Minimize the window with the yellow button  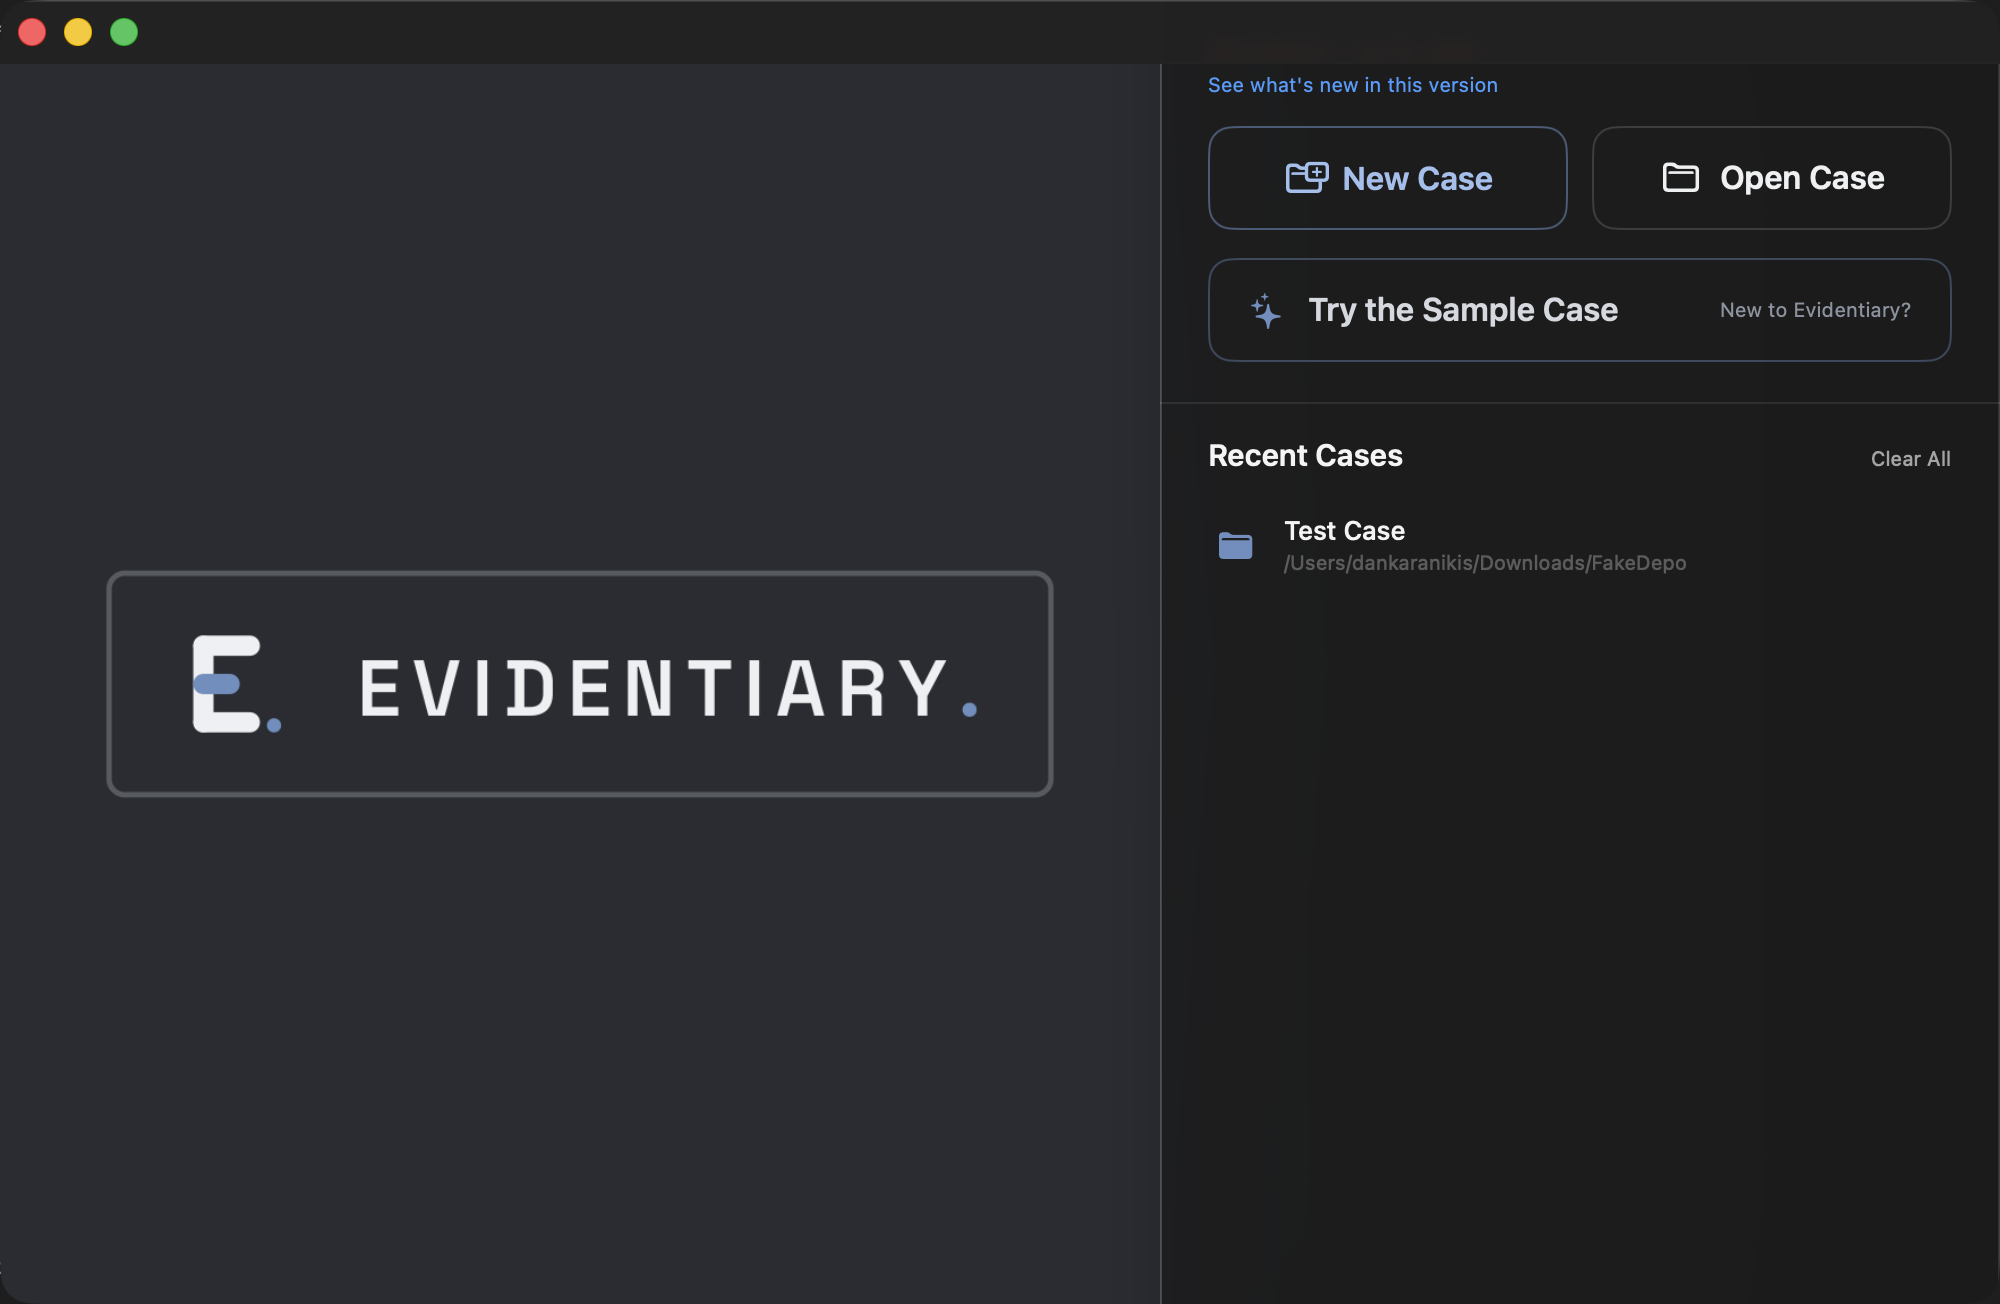click(78, 32)
